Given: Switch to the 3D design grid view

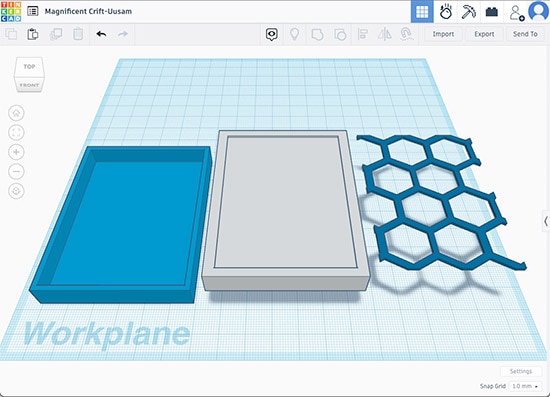Looking at the screenshot, I should [422, 12].
